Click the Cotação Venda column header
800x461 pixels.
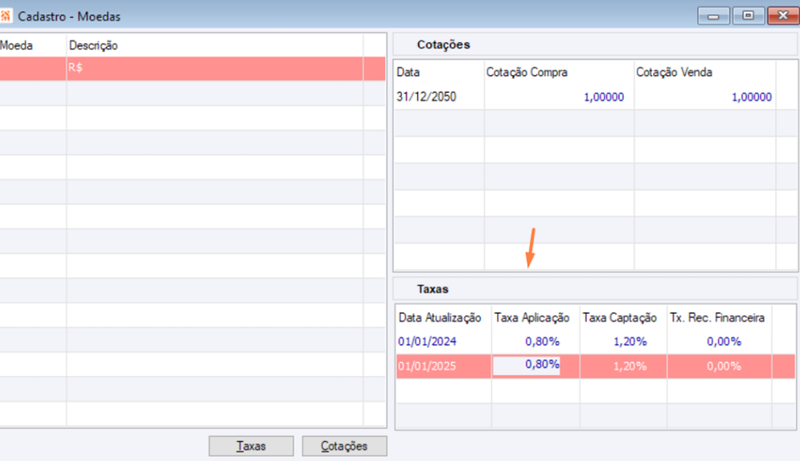pyautogui.click(x=674, y=72)
